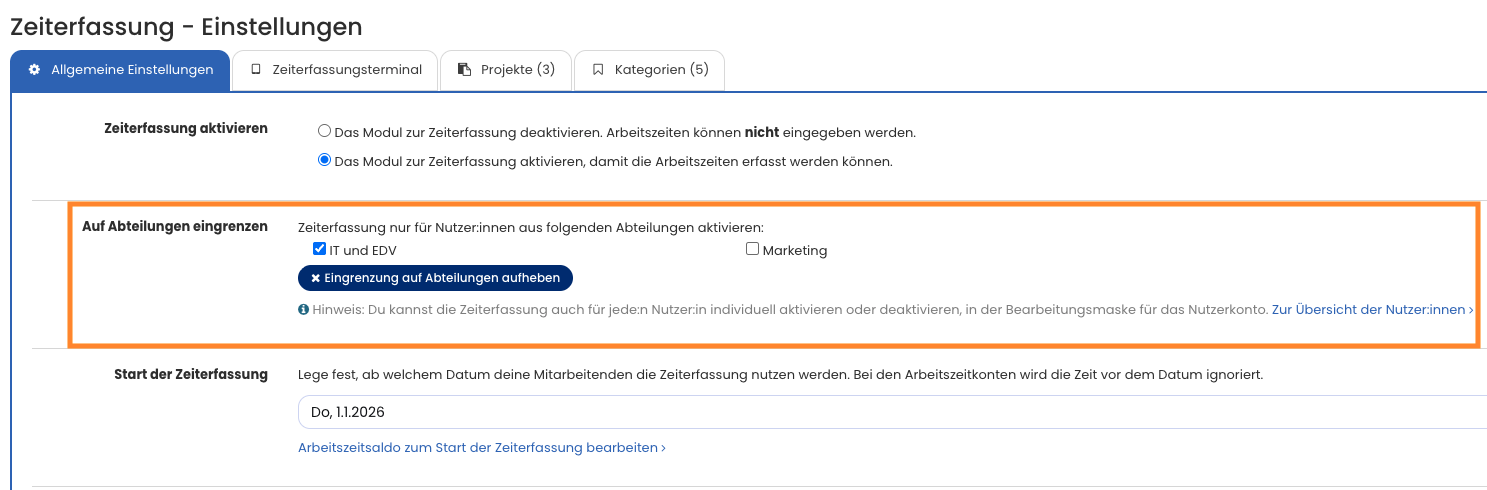The width and height of the screenshot is (1487, 490).
Task: Follow Arbeitszeitsaldo zum Start der Zeiterfassung link
Action: pyautogui.click(x=478, y=448)
